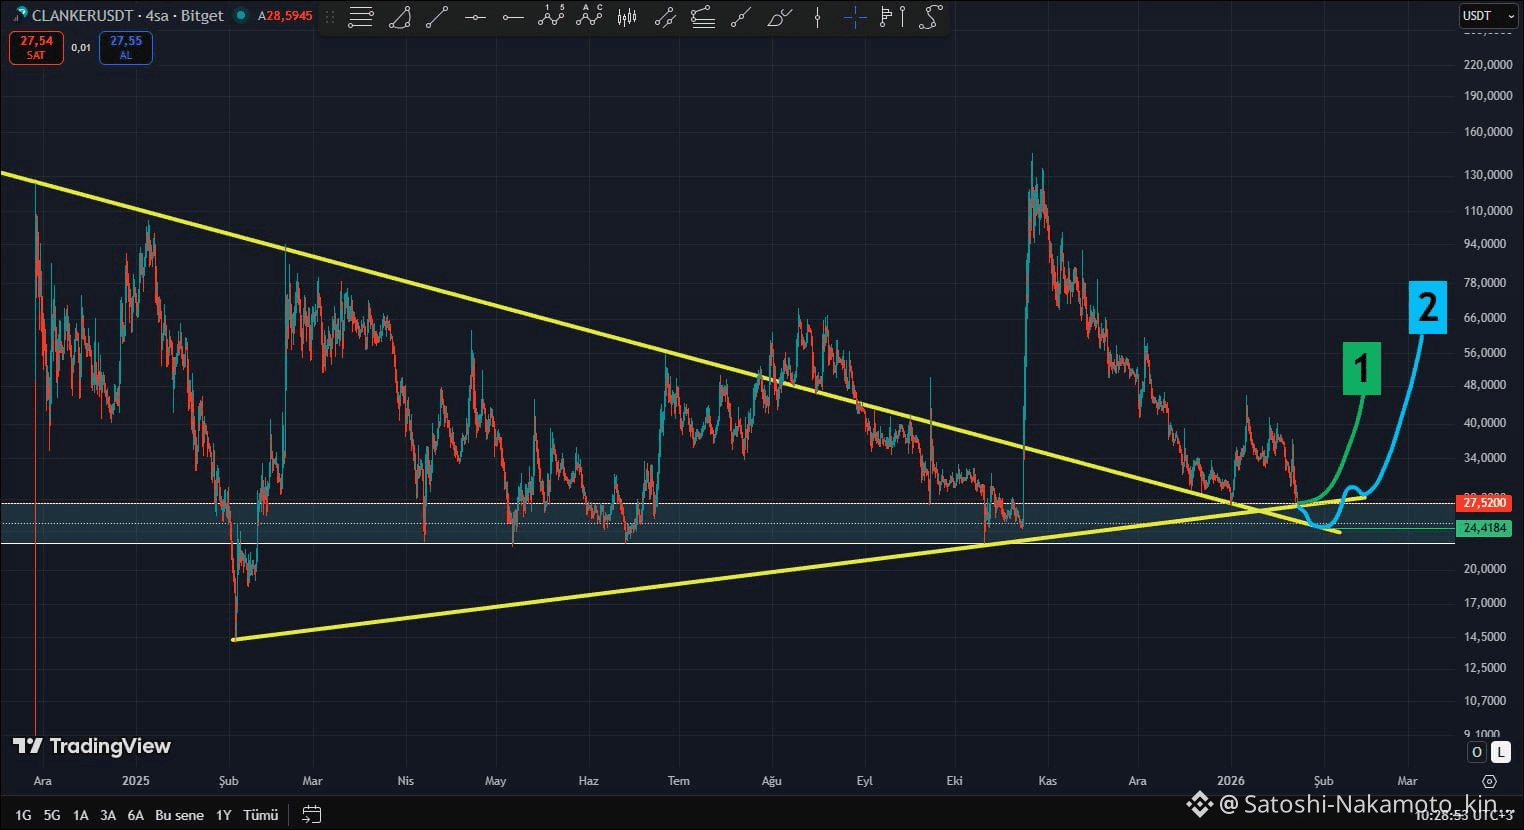Screen dimensions: 1524x830
Task: Select the candlestick bars pattern tool
Action: coord(627,17)
